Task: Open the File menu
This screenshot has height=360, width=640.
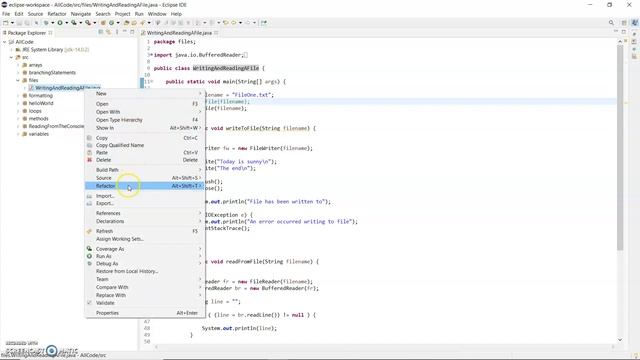Action: [x=6, y=14]
